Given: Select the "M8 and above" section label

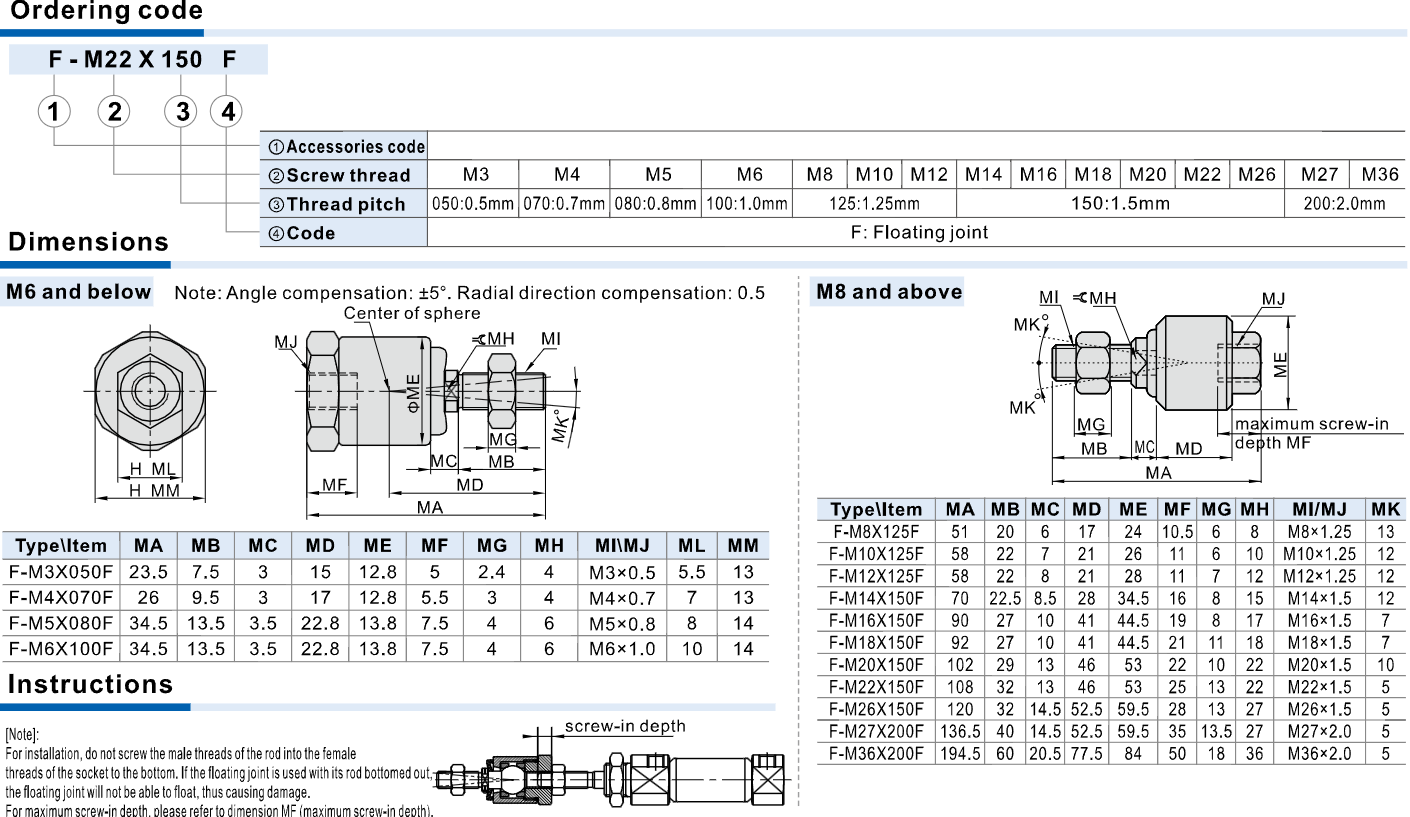Looking at the screenshot, I should coord(889,292).
